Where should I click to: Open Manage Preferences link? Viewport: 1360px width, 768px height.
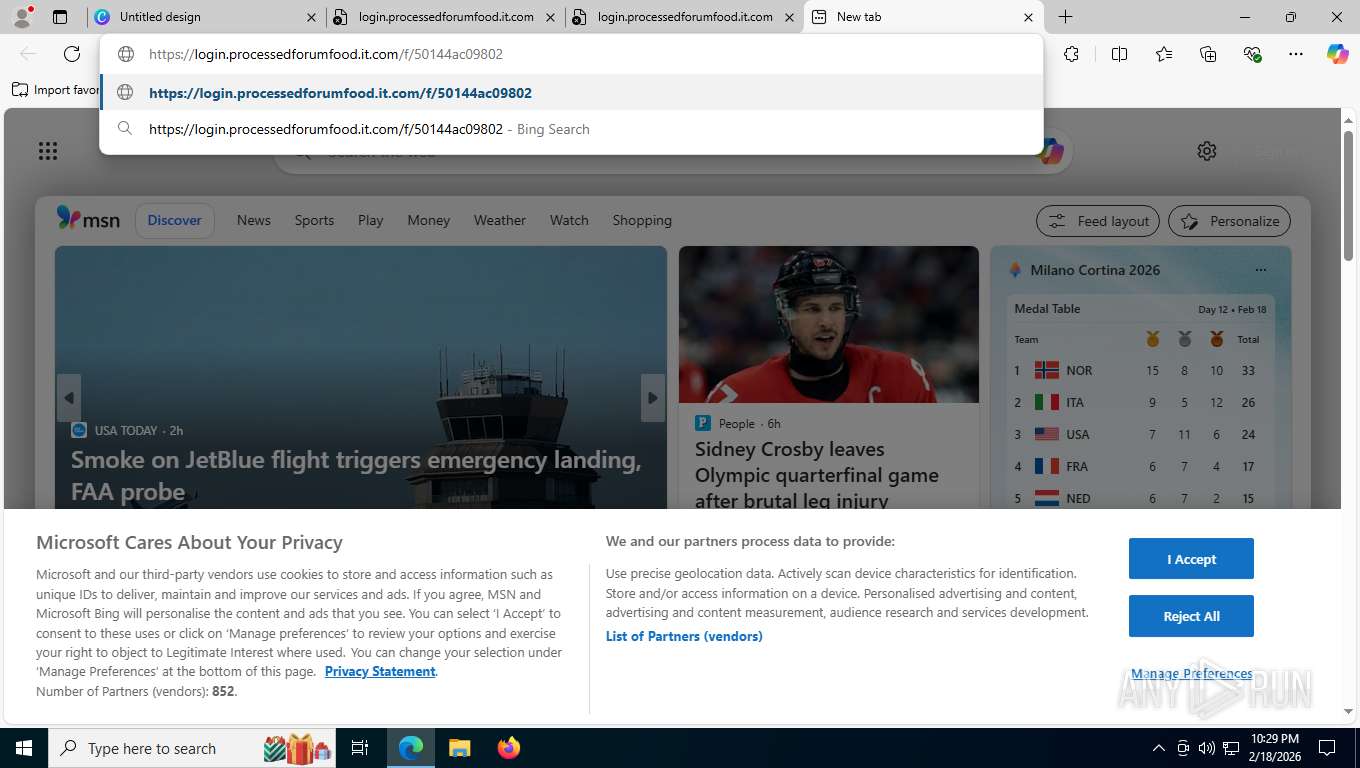click(1191, 673)
